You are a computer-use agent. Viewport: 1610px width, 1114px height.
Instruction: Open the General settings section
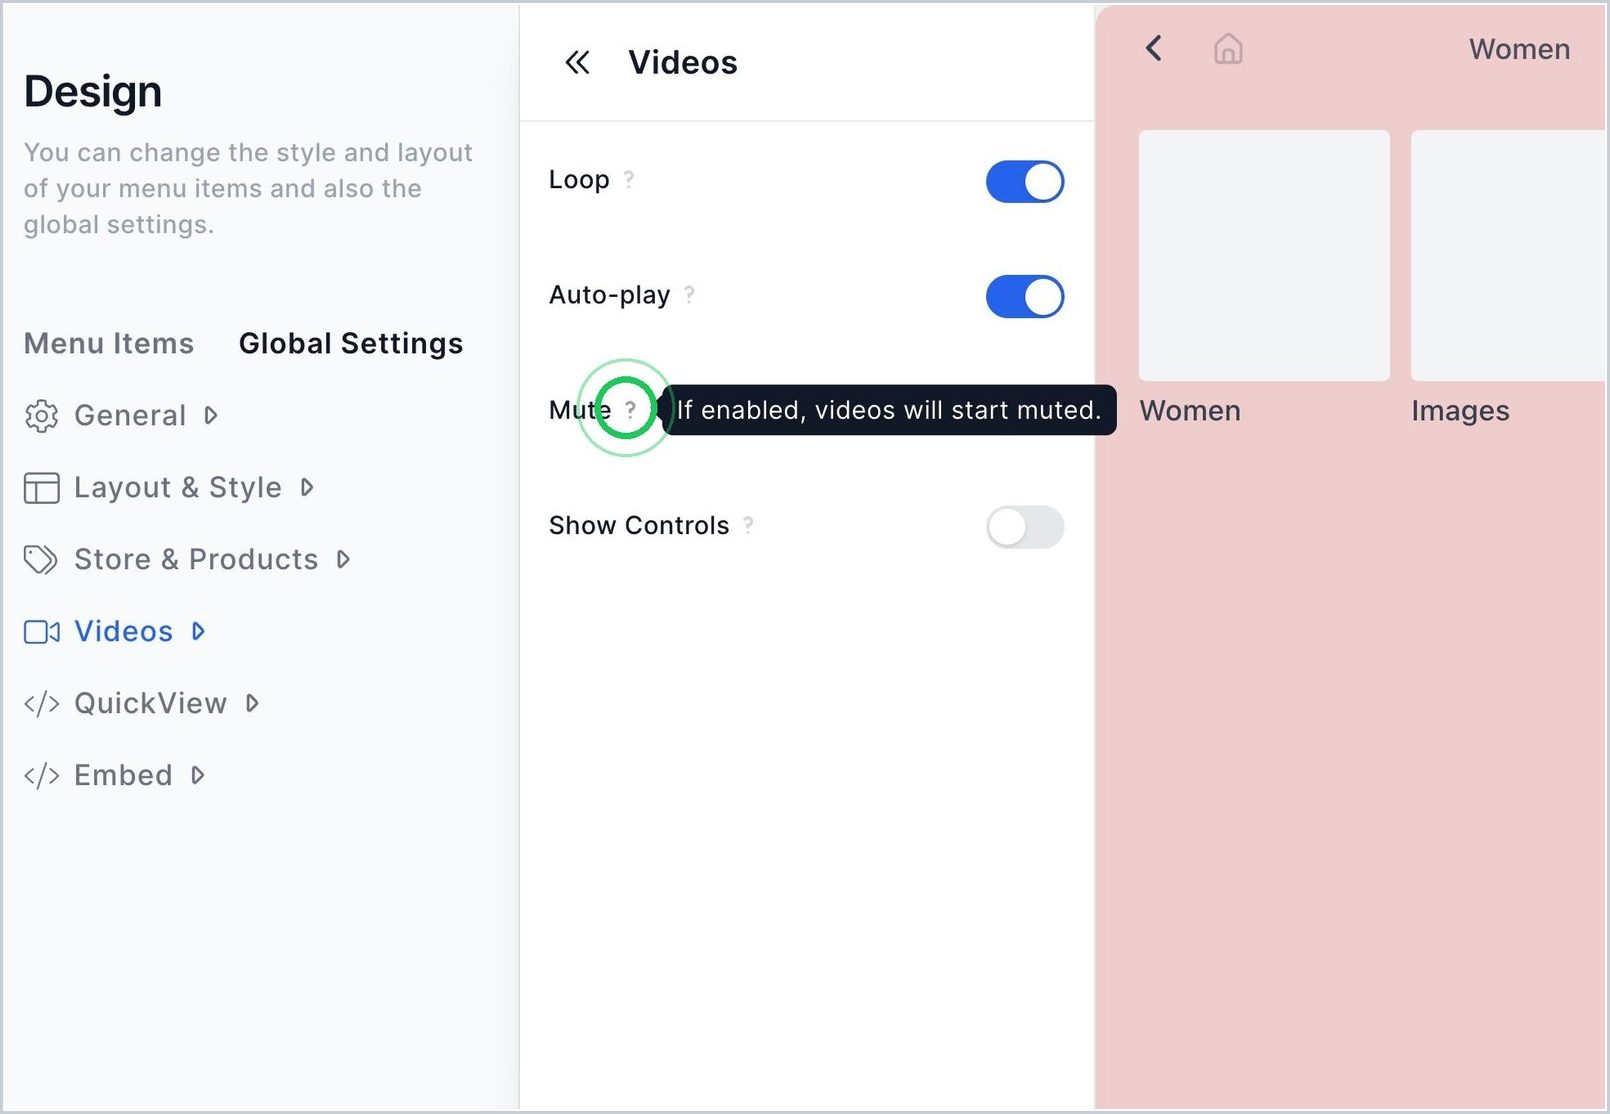click(130, 415)
